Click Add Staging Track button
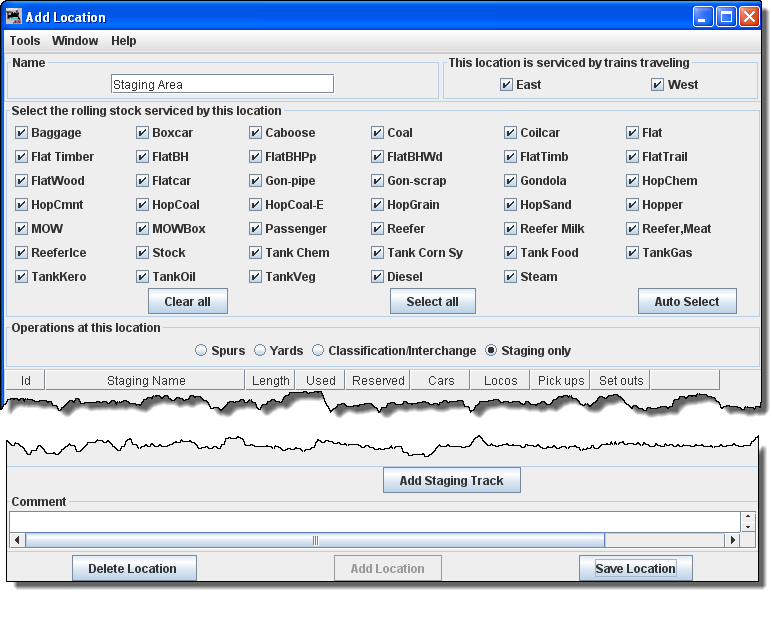The width and height of the screenshot is (772, 640). coord(451,481)
